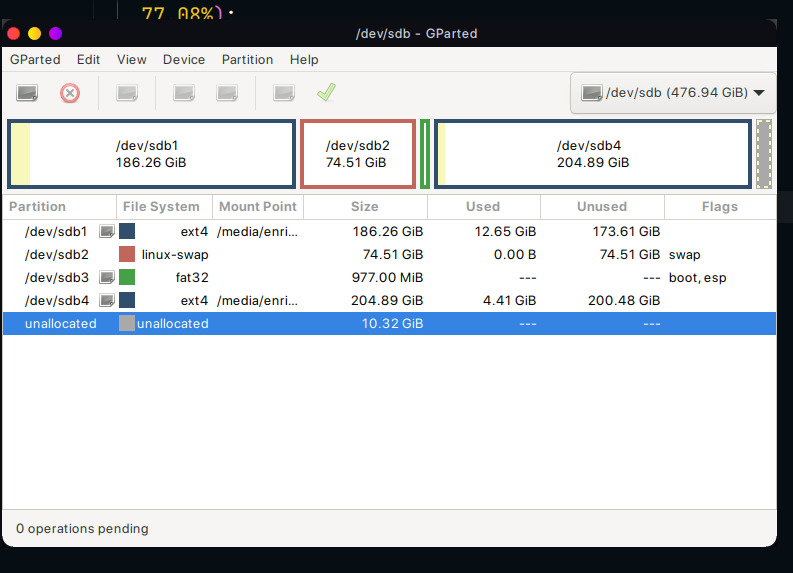This screenshot has height=573, width=793.
Task: Click the 10.32 GiB unallocated size cell
Action: (x=392, y=324)
